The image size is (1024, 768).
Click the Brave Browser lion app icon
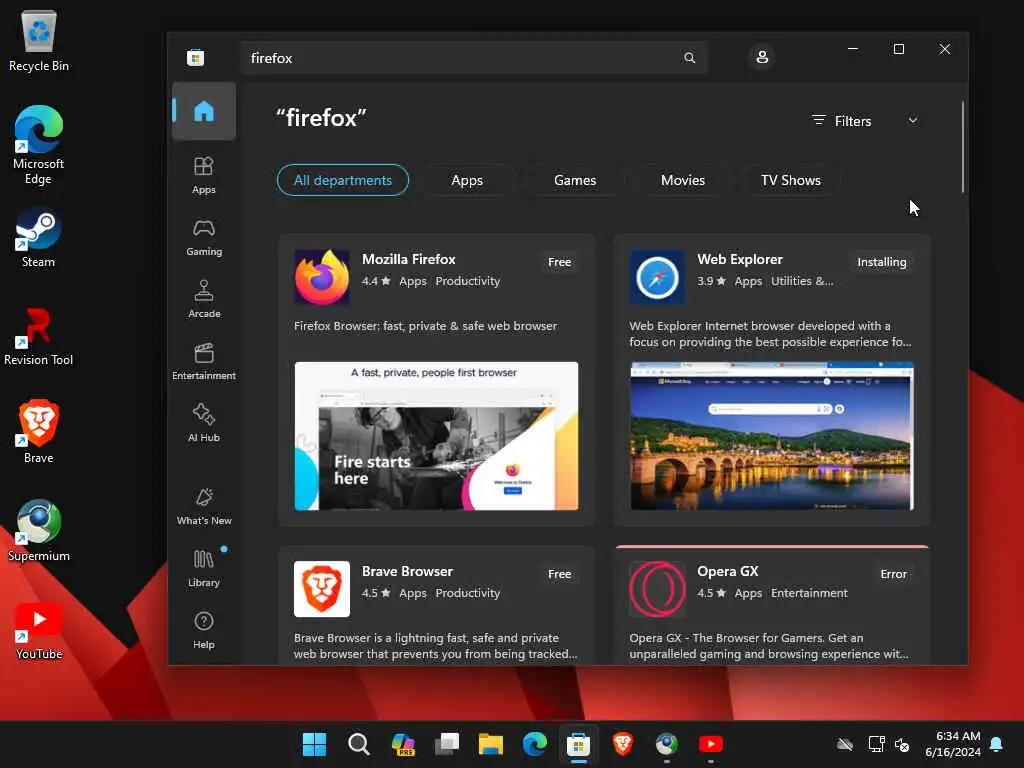pos(321,589)
